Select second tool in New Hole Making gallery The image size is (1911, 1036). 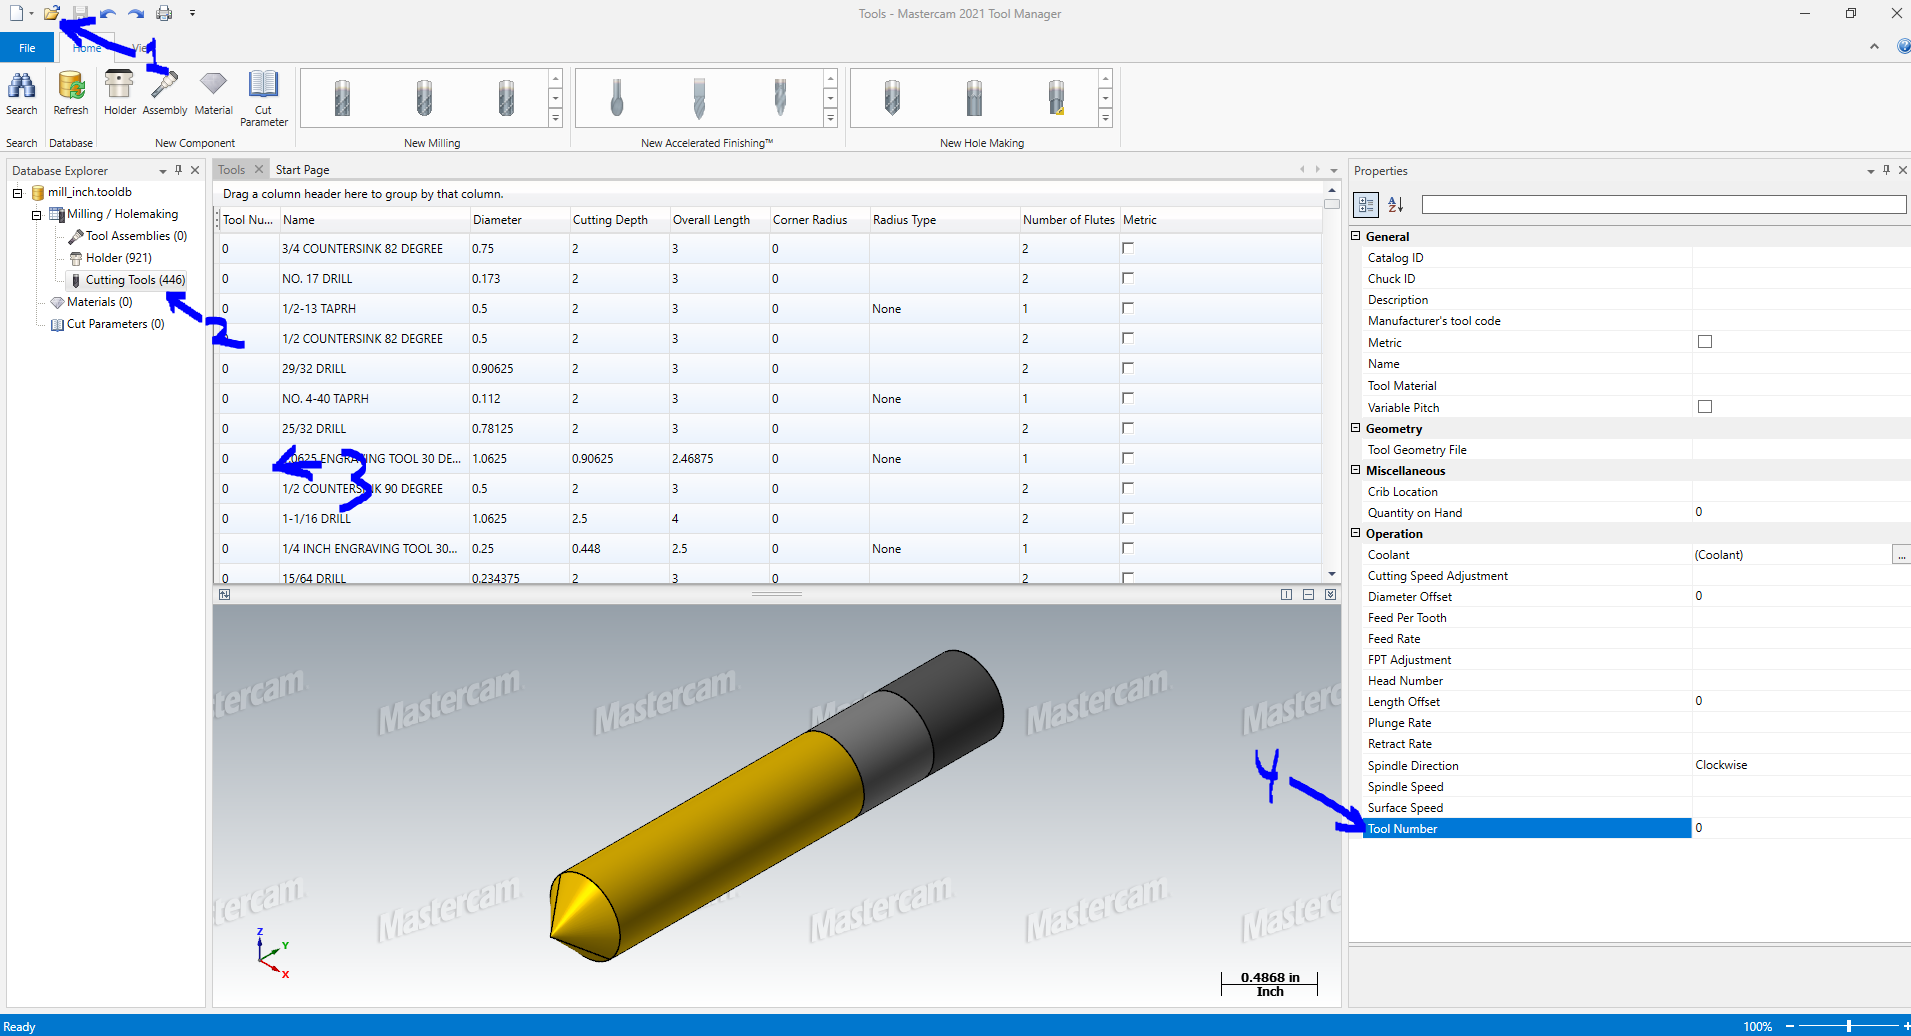(974, 98)
